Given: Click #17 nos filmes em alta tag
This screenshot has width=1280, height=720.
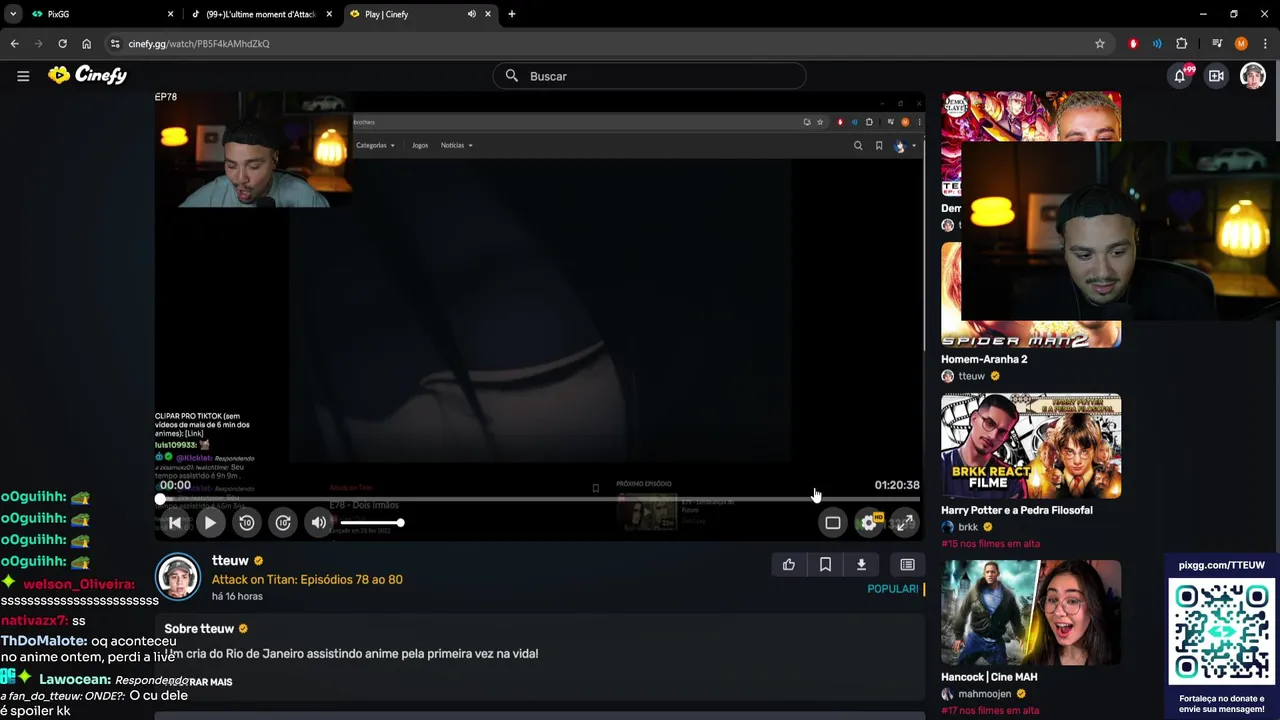Looking at the screenshot, I should pos(990,710).
